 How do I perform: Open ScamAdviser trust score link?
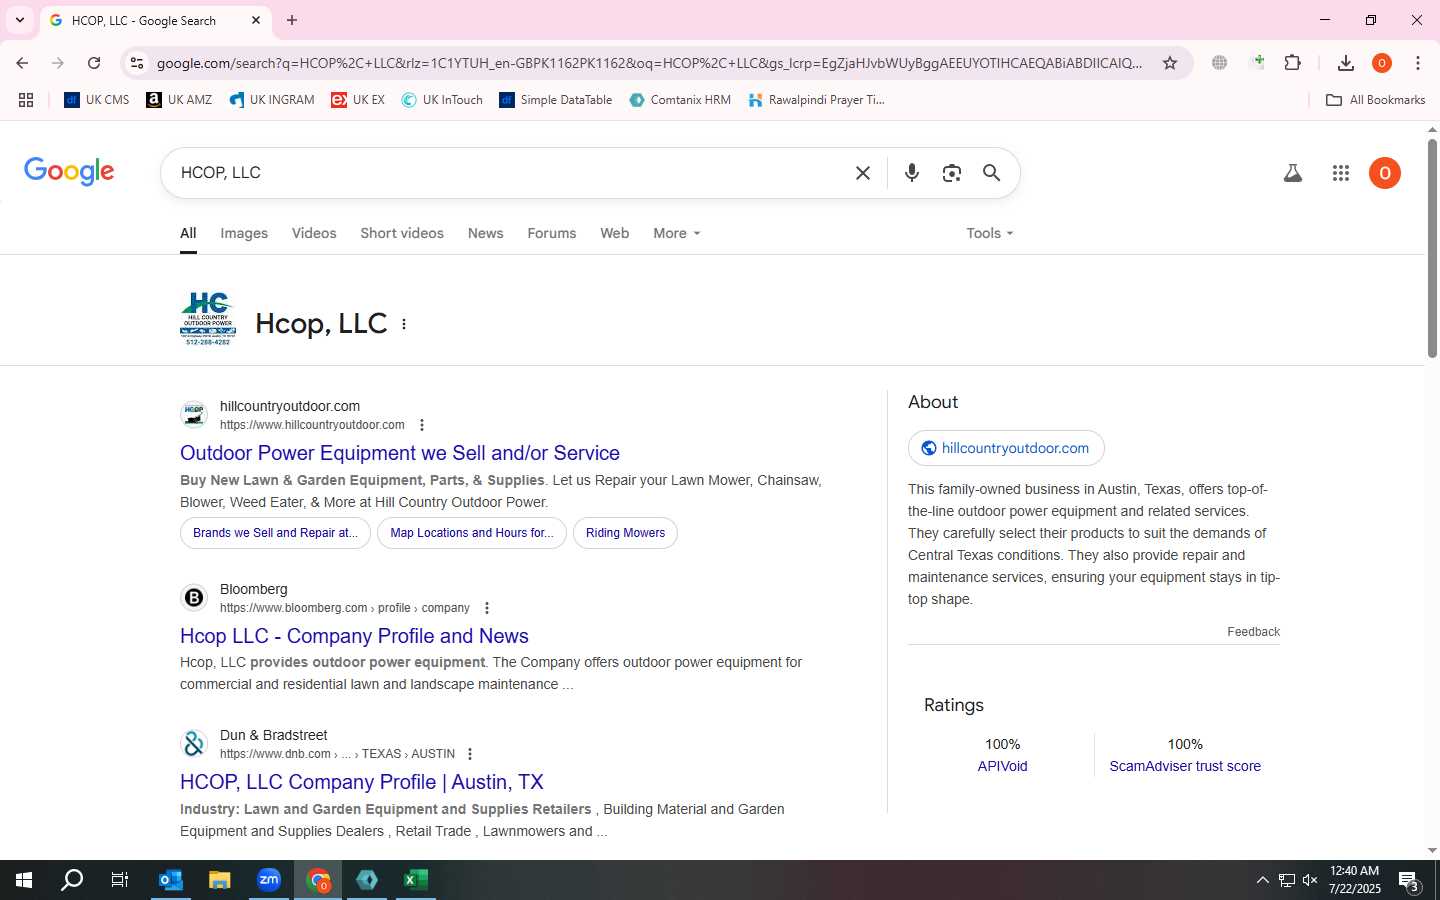coord(1185,766)
